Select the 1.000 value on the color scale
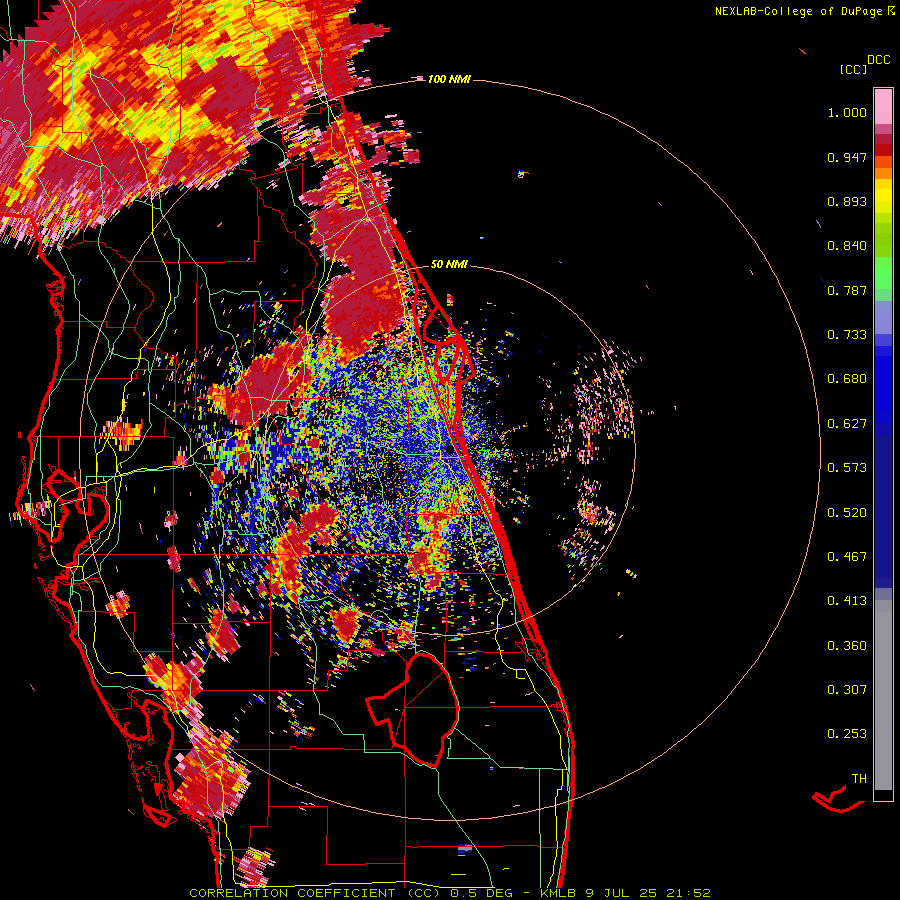This screenshot has width=900, height=900. [x=847, y=112]
